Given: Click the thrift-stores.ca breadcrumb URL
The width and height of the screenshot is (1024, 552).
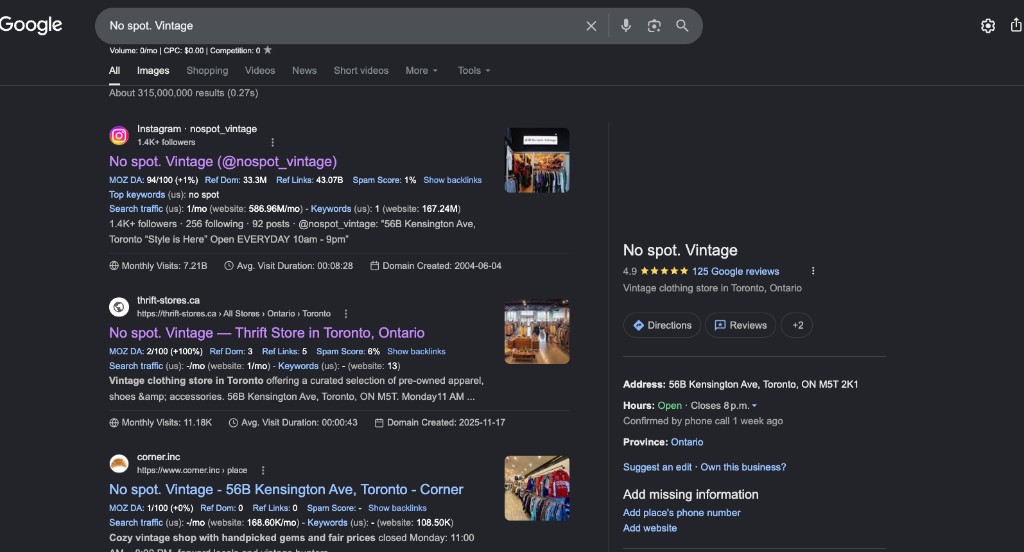Looking at the screenshot, I should 234,314.
